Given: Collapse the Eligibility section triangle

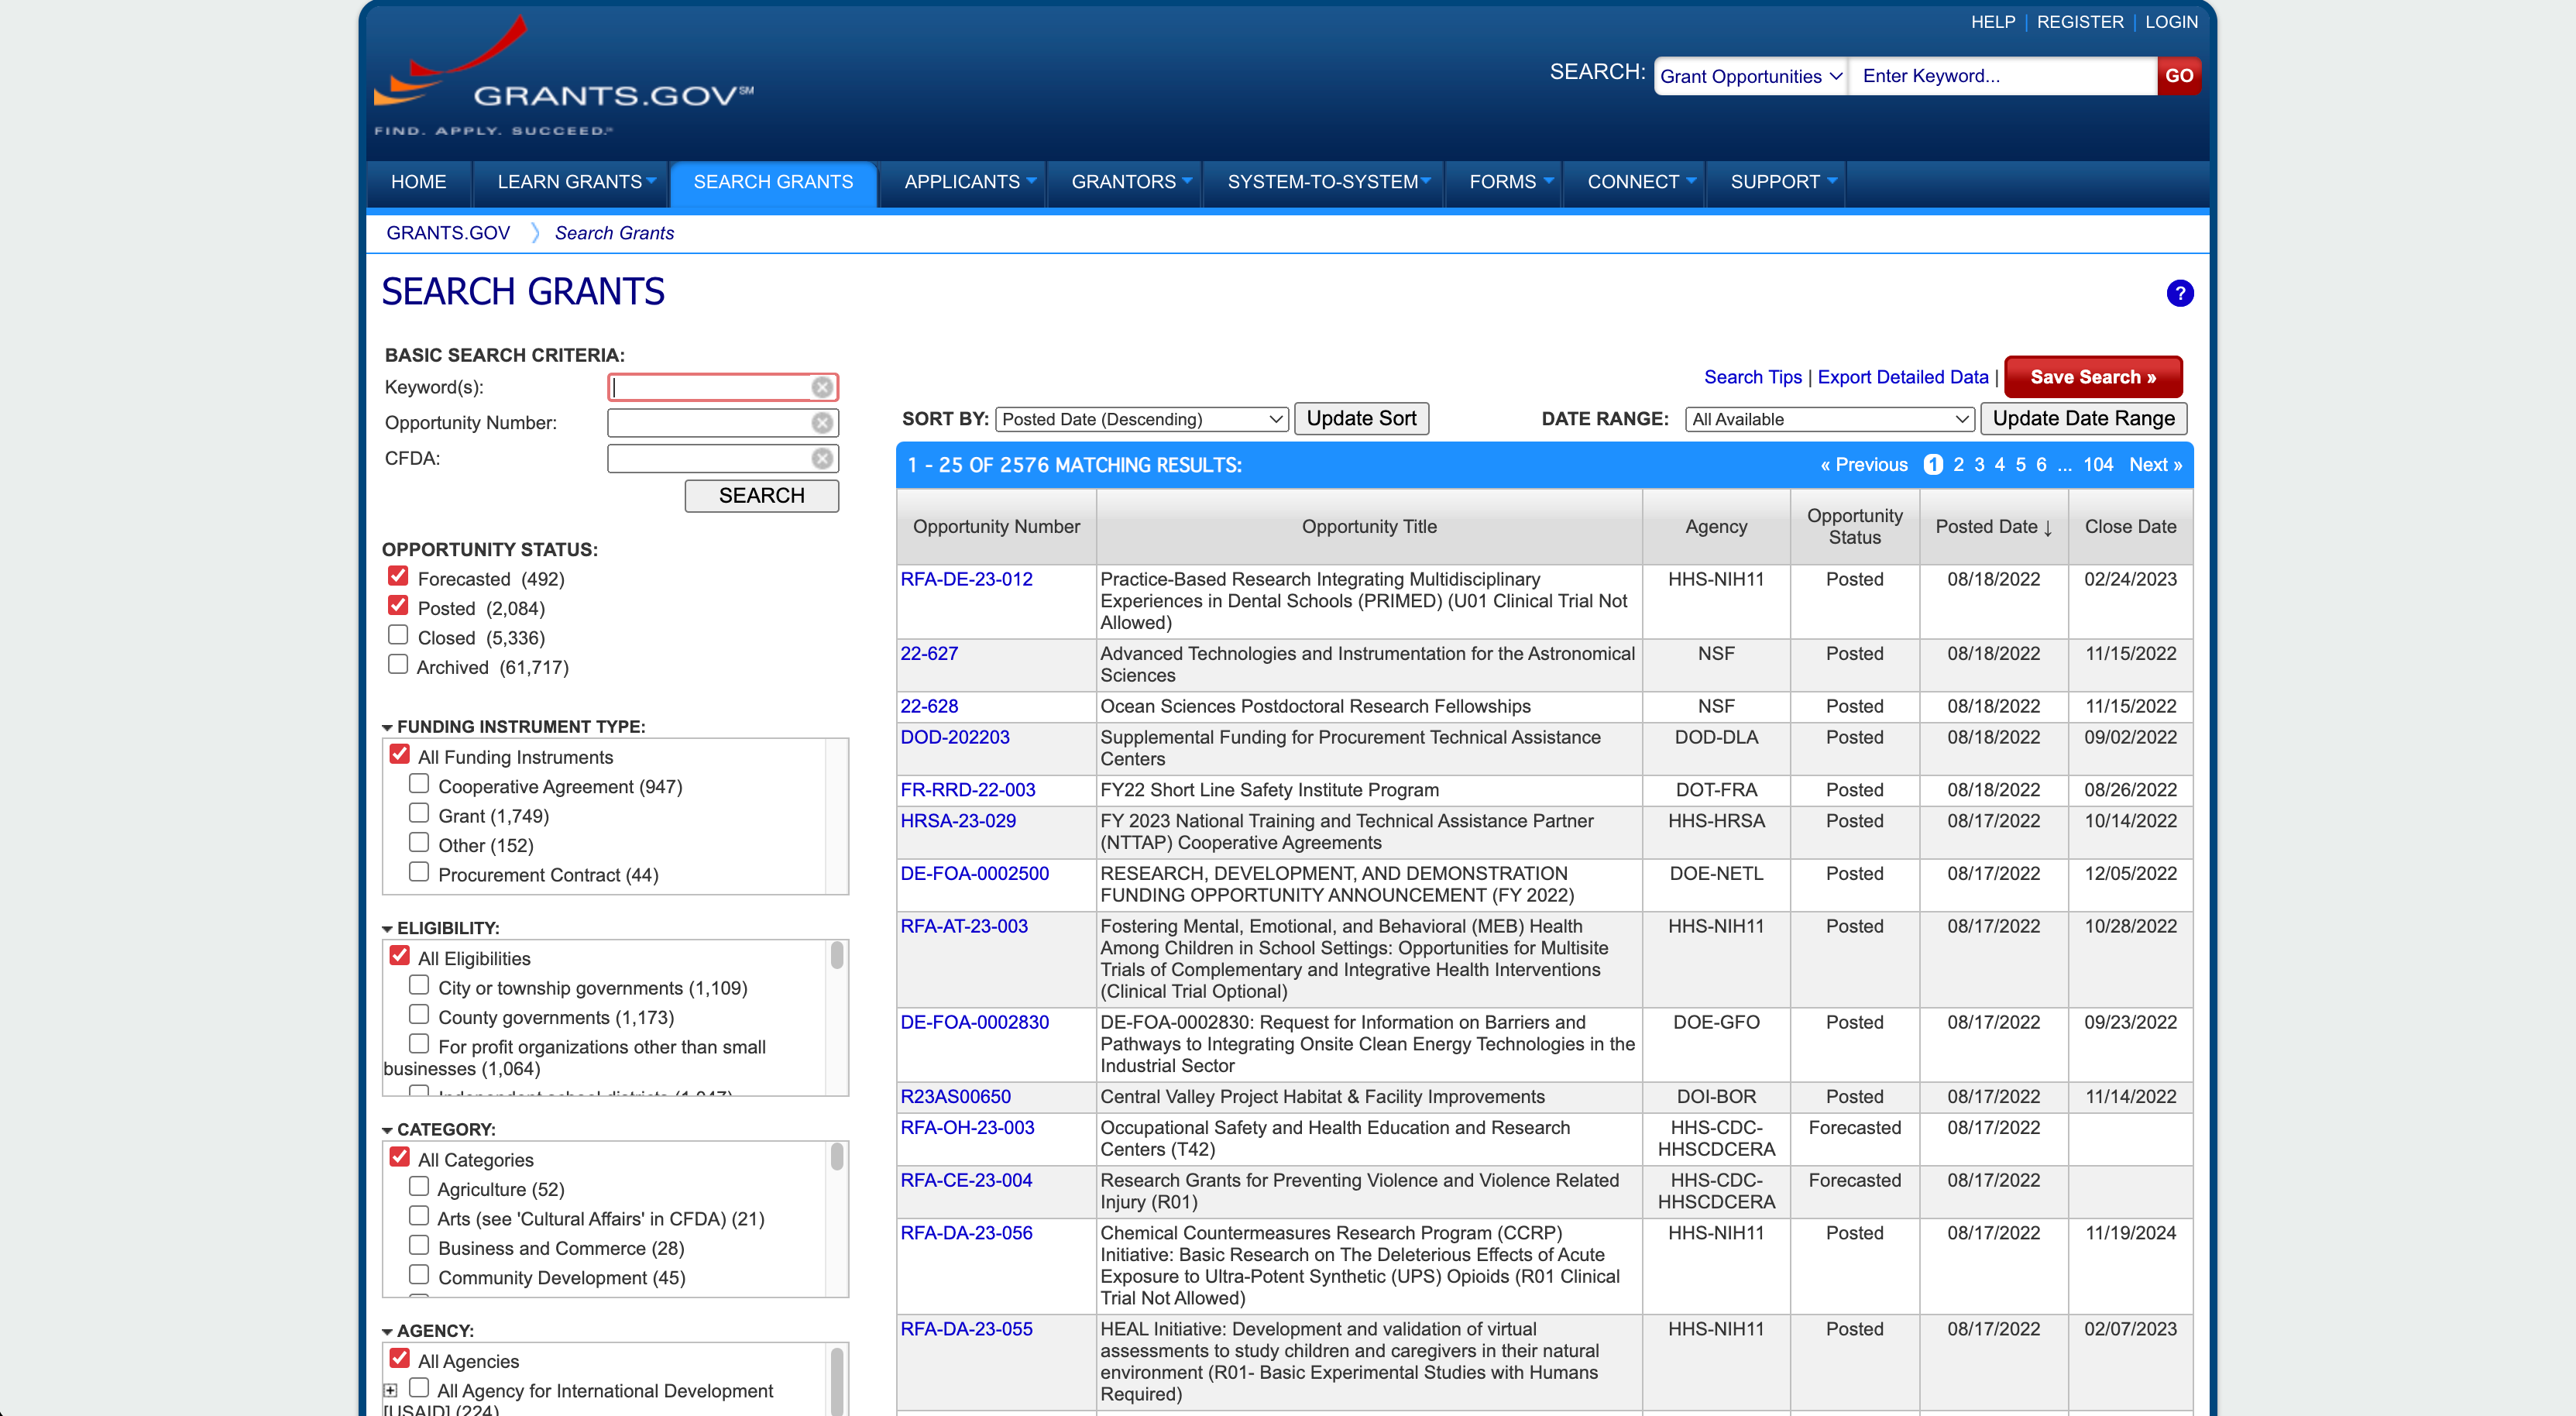Looking at the screenshot, I should (387, 929).
